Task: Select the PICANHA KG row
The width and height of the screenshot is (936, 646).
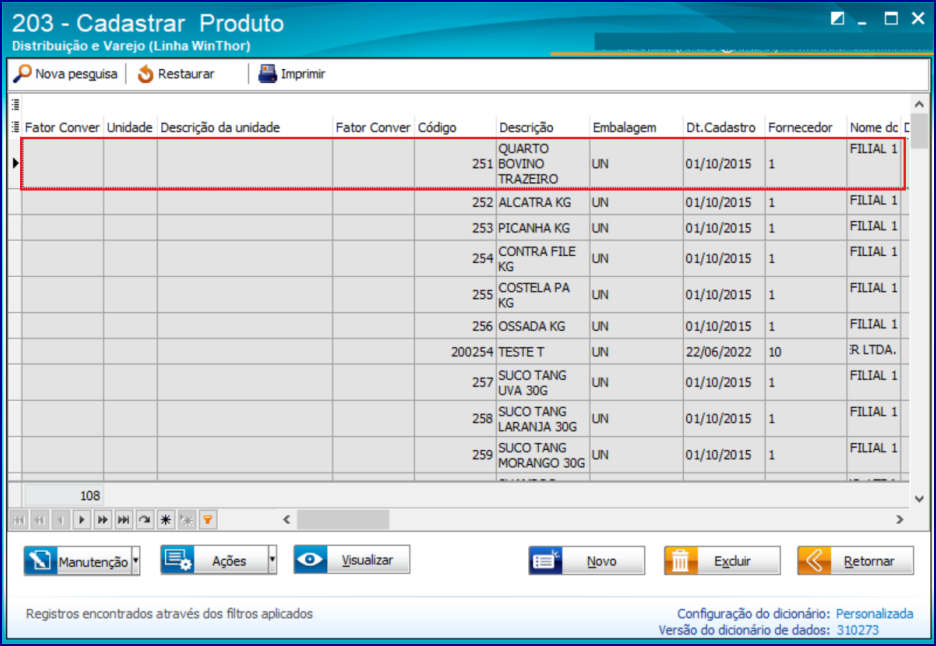Action: click(460, 228)
